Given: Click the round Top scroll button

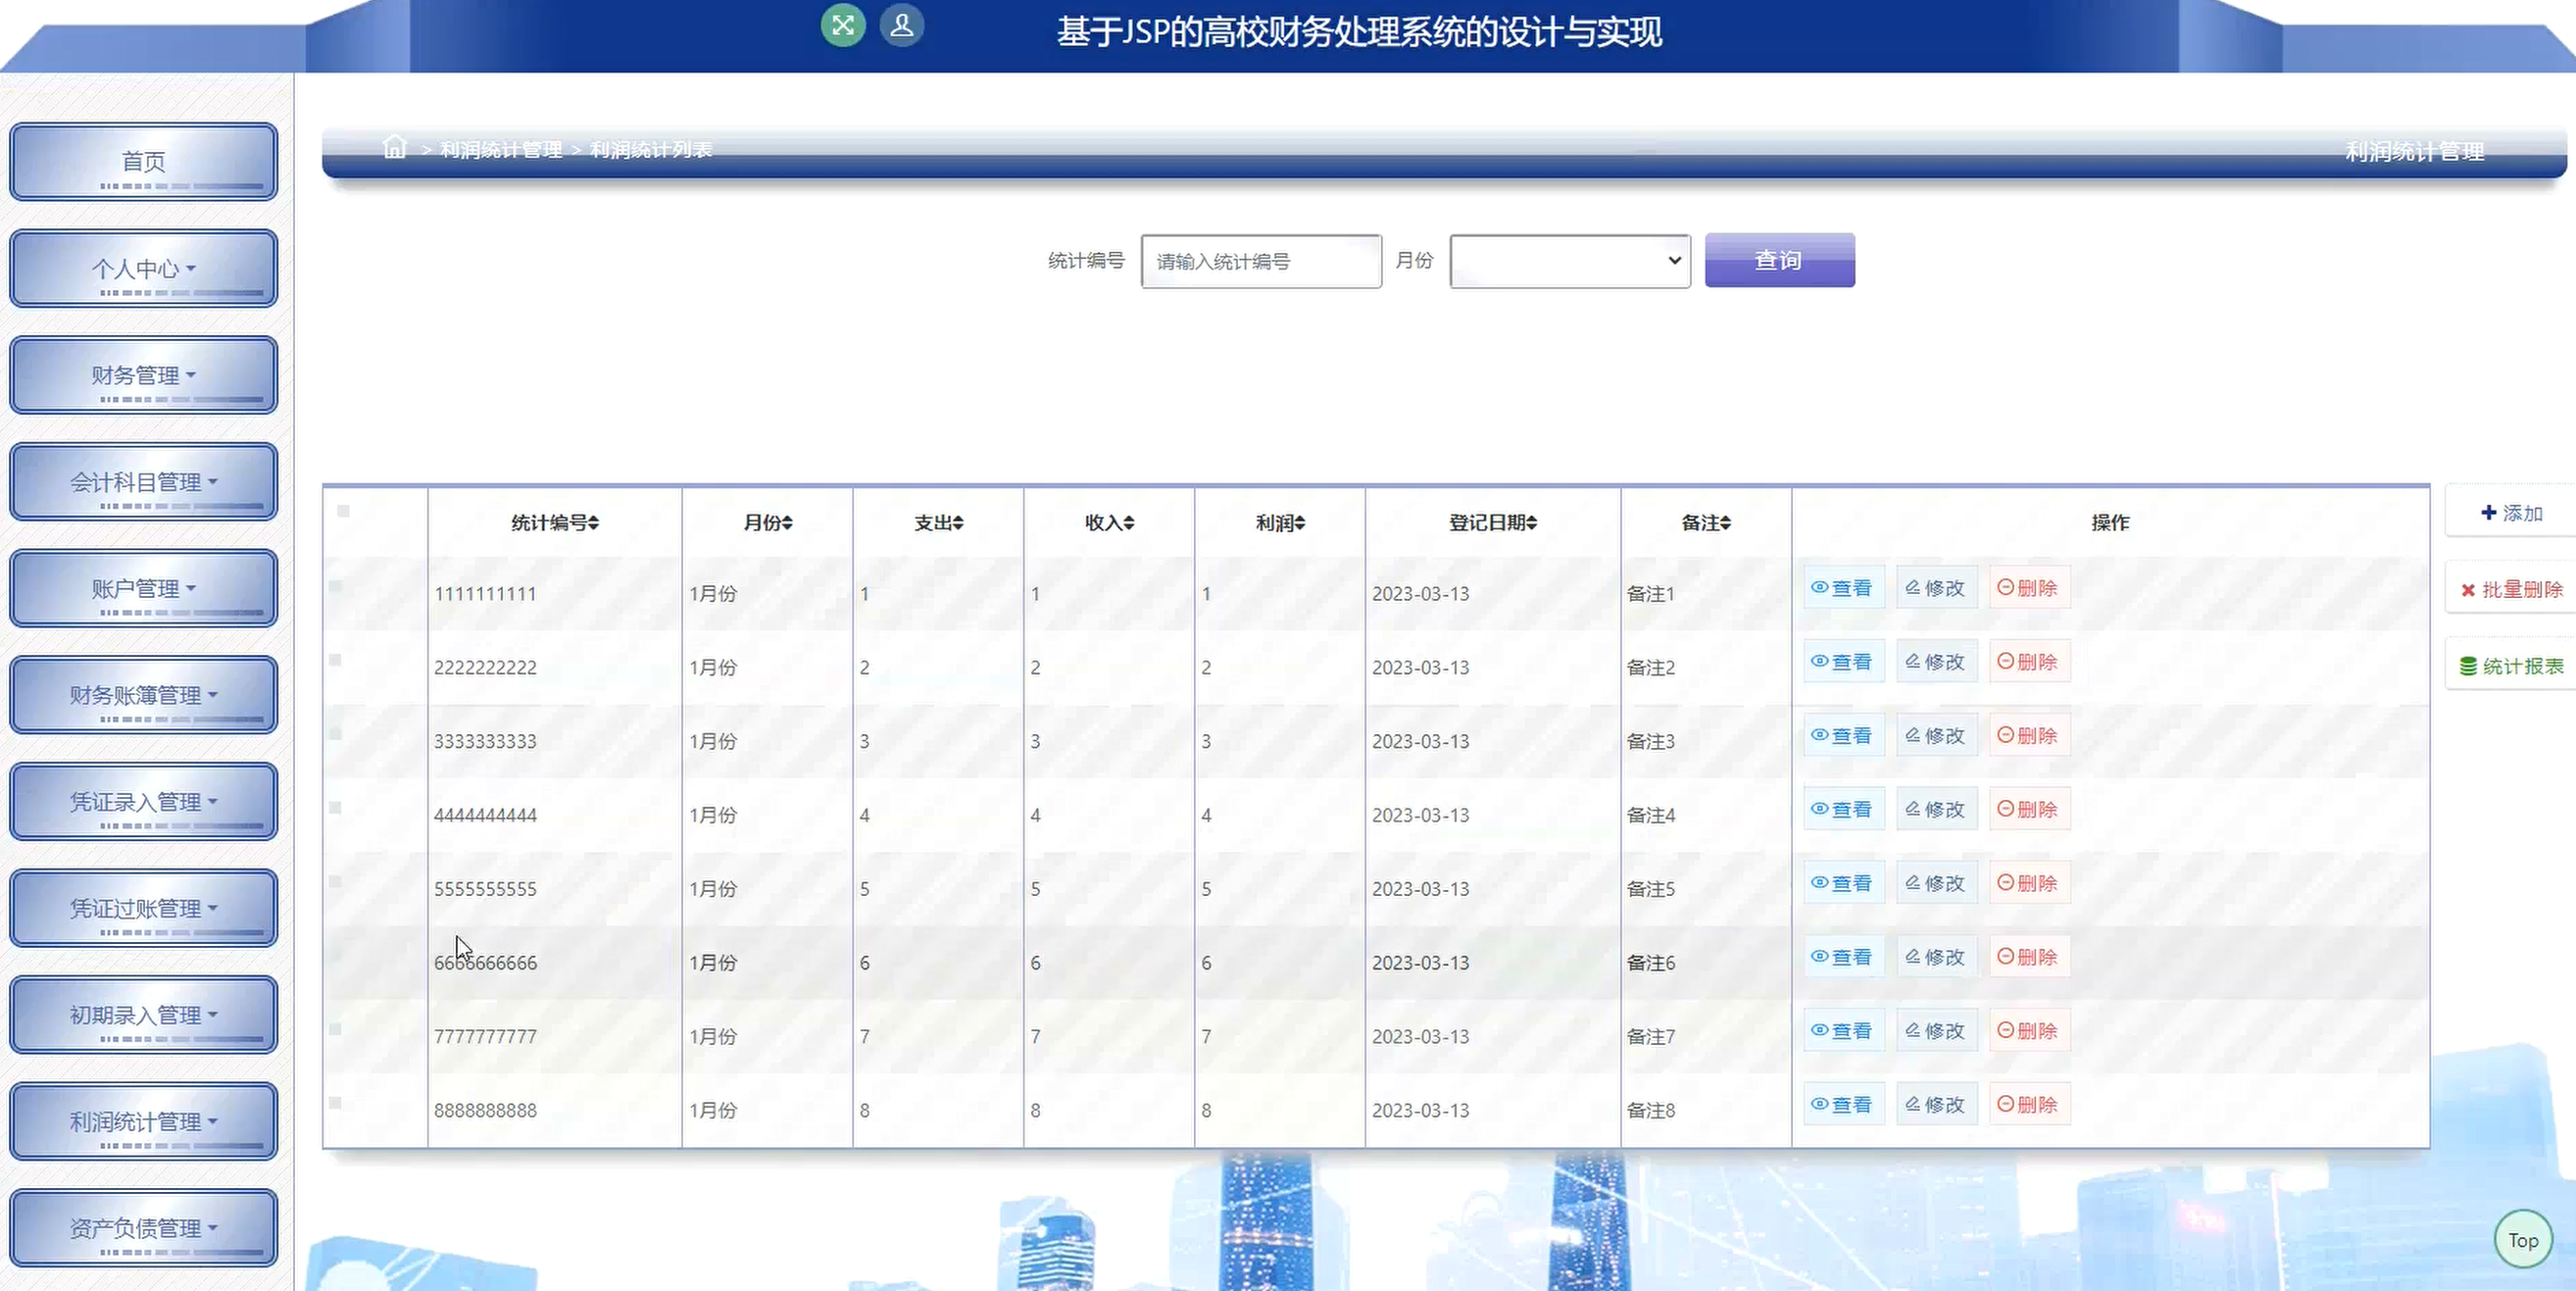Looking at the screenshot, I should tap(2522, 1240).
